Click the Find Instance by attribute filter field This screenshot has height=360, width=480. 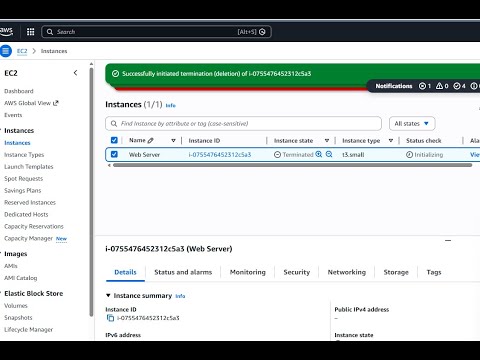(x=243, y=124)
